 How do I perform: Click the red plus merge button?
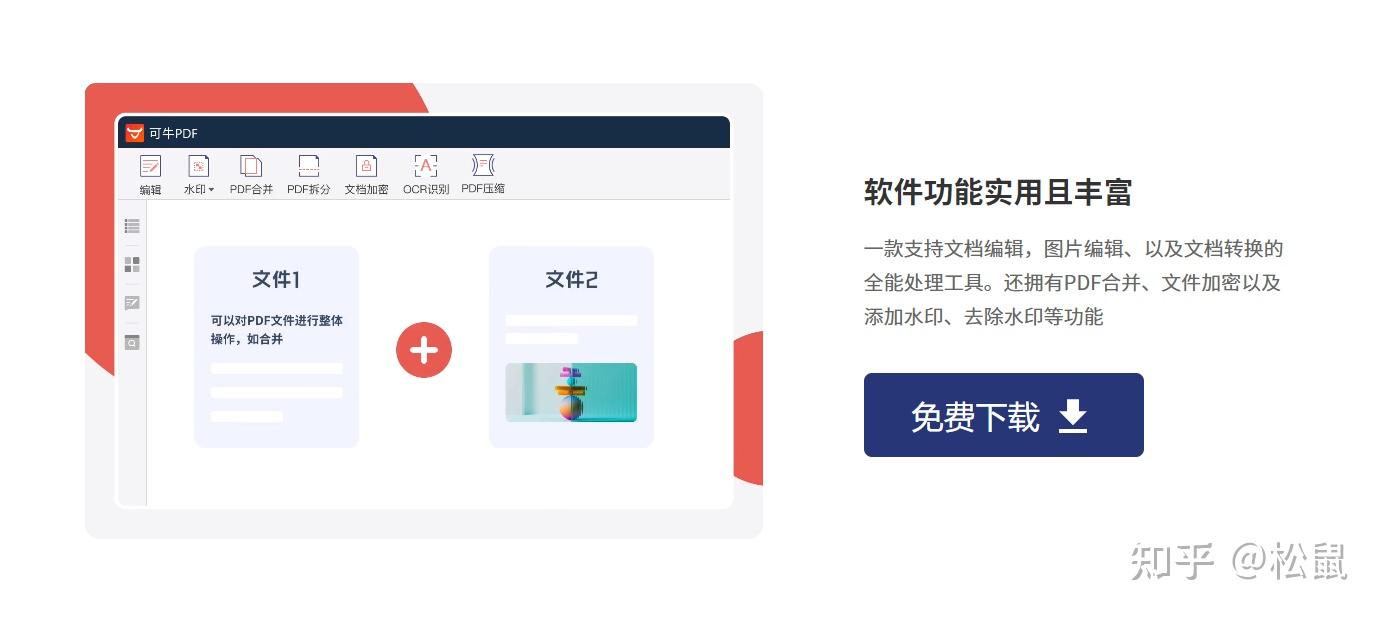[424, 350]
